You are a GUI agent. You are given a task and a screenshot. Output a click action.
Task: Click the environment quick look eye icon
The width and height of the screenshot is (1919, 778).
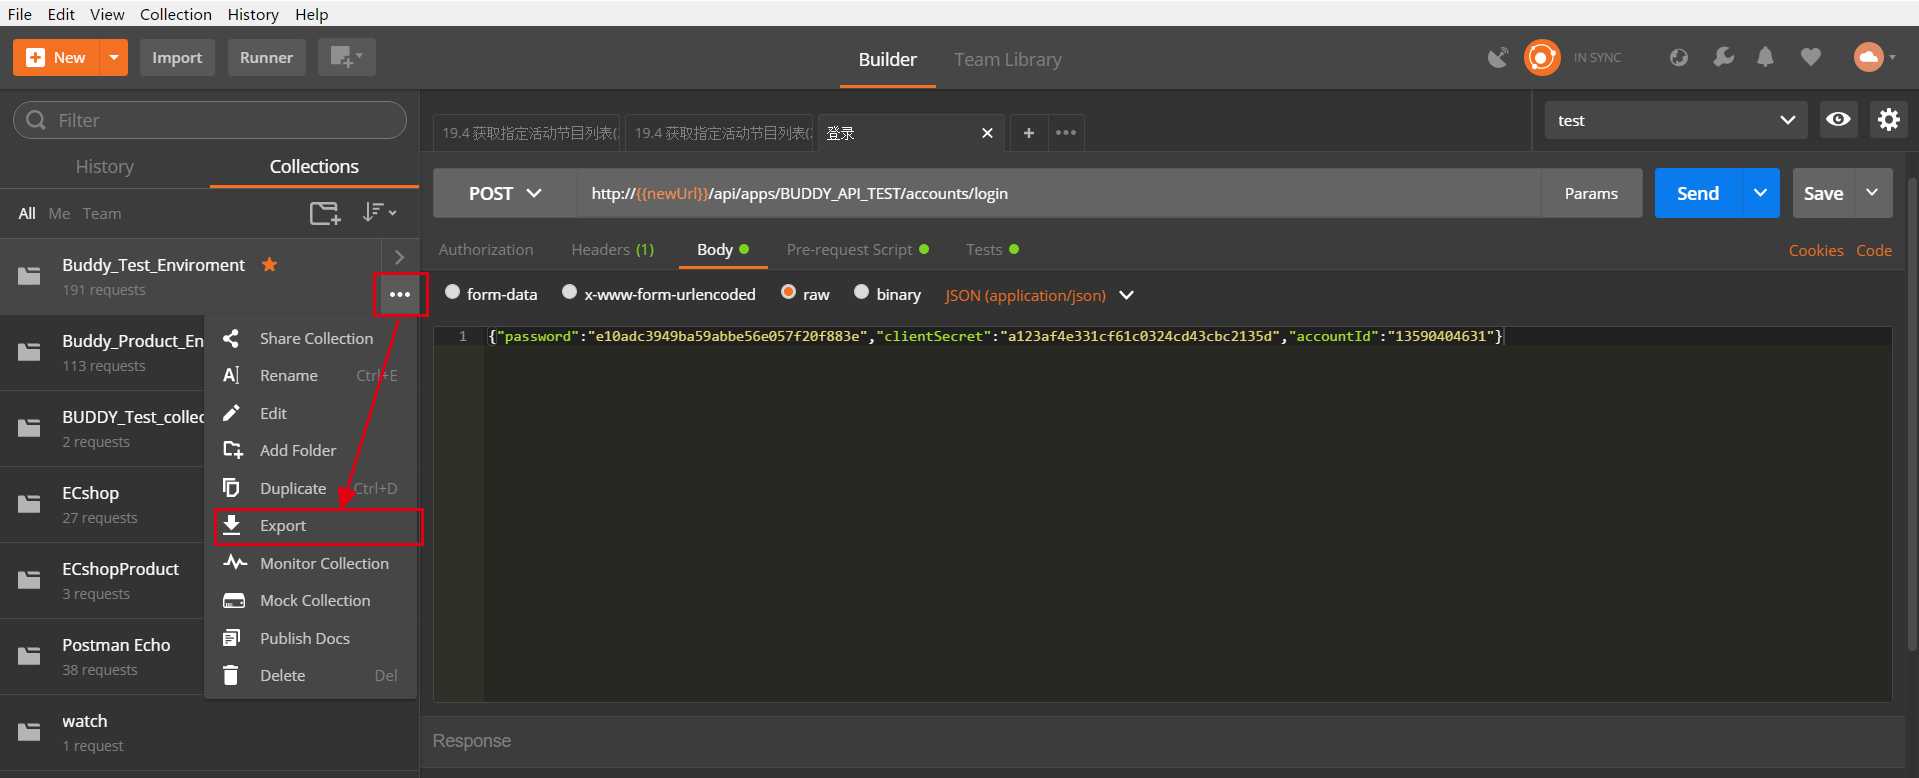point(1838,120)
